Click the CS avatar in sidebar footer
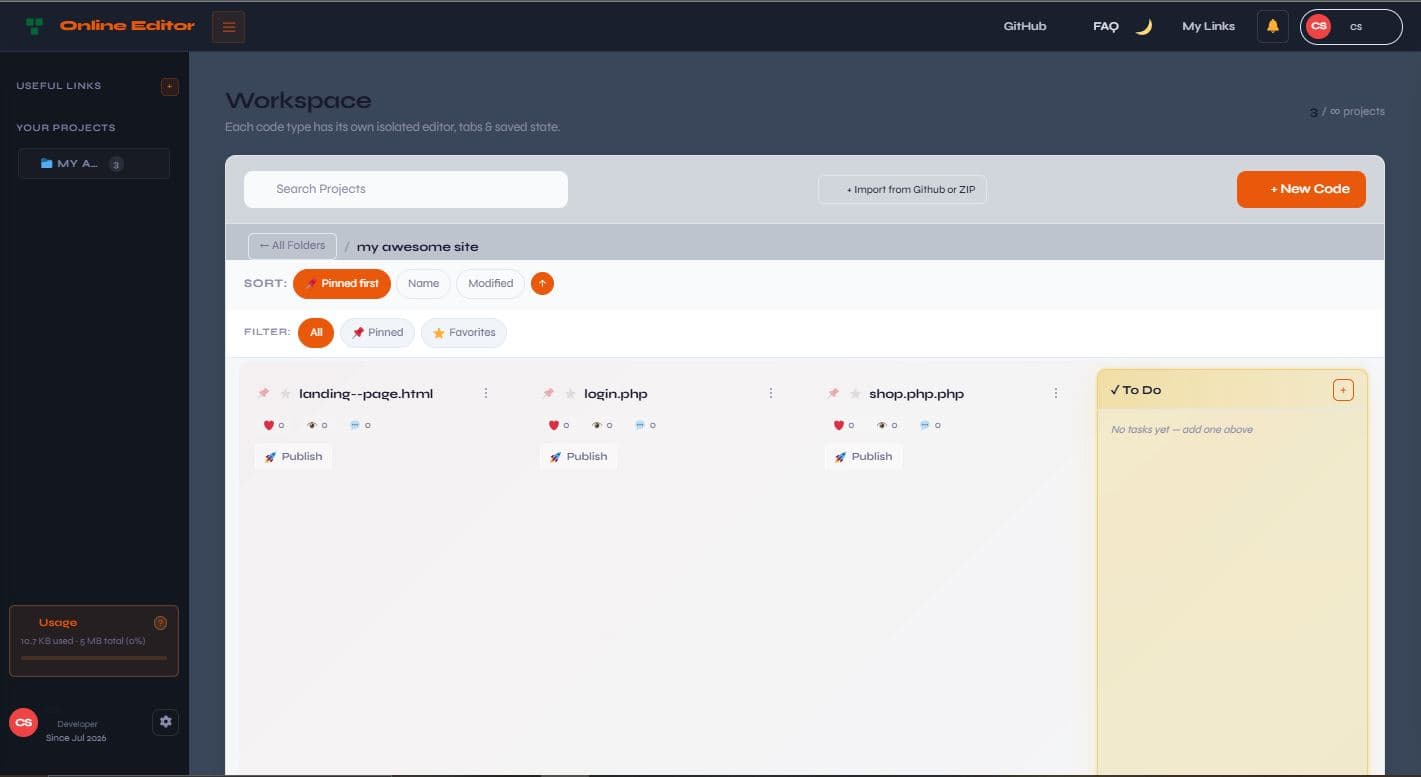Screen dimensions: 1421x777 23,722
